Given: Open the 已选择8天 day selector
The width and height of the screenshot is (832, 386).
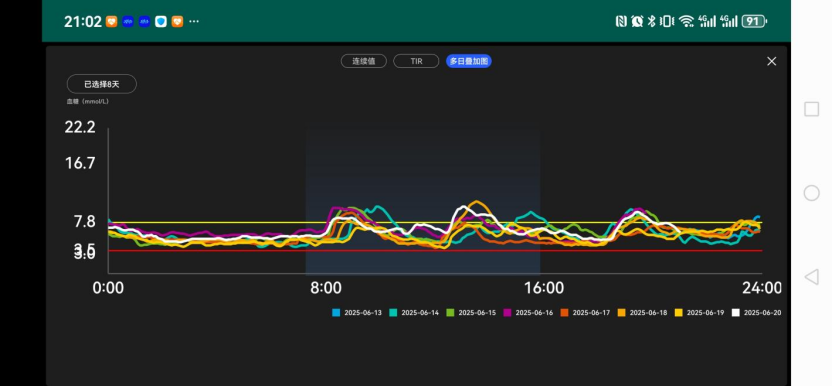Looking at the screenshot, I should (102, 84).
